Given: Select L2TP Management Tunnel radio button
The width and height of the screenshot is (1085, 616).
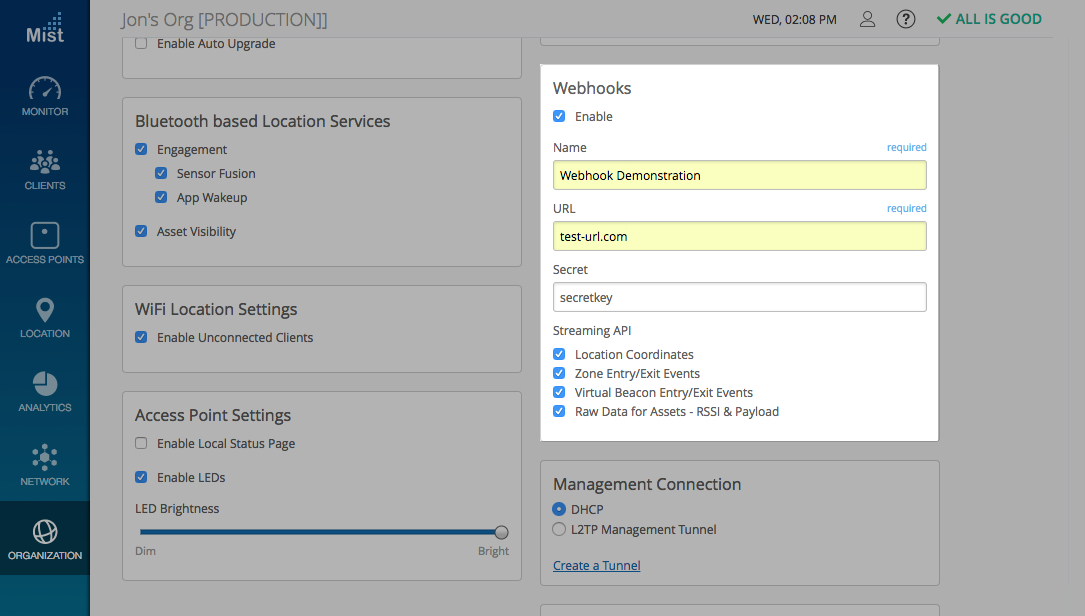Looking at the screenshot, I should tap(559, 530).
